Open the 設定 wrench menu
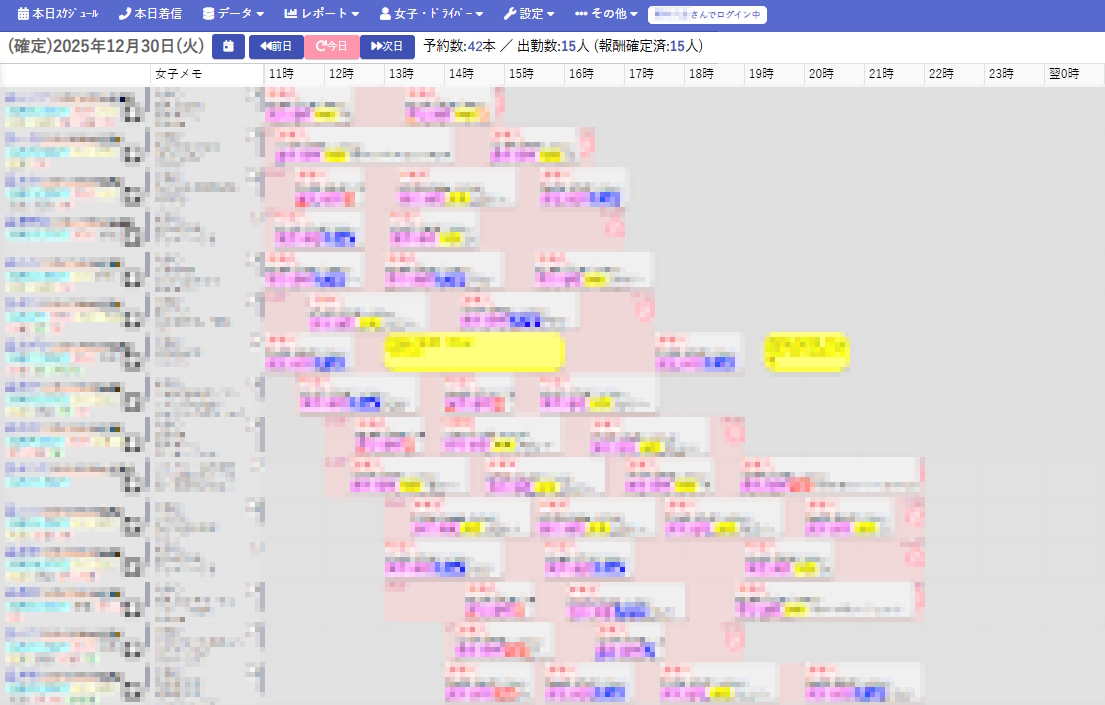 (529, 15)
